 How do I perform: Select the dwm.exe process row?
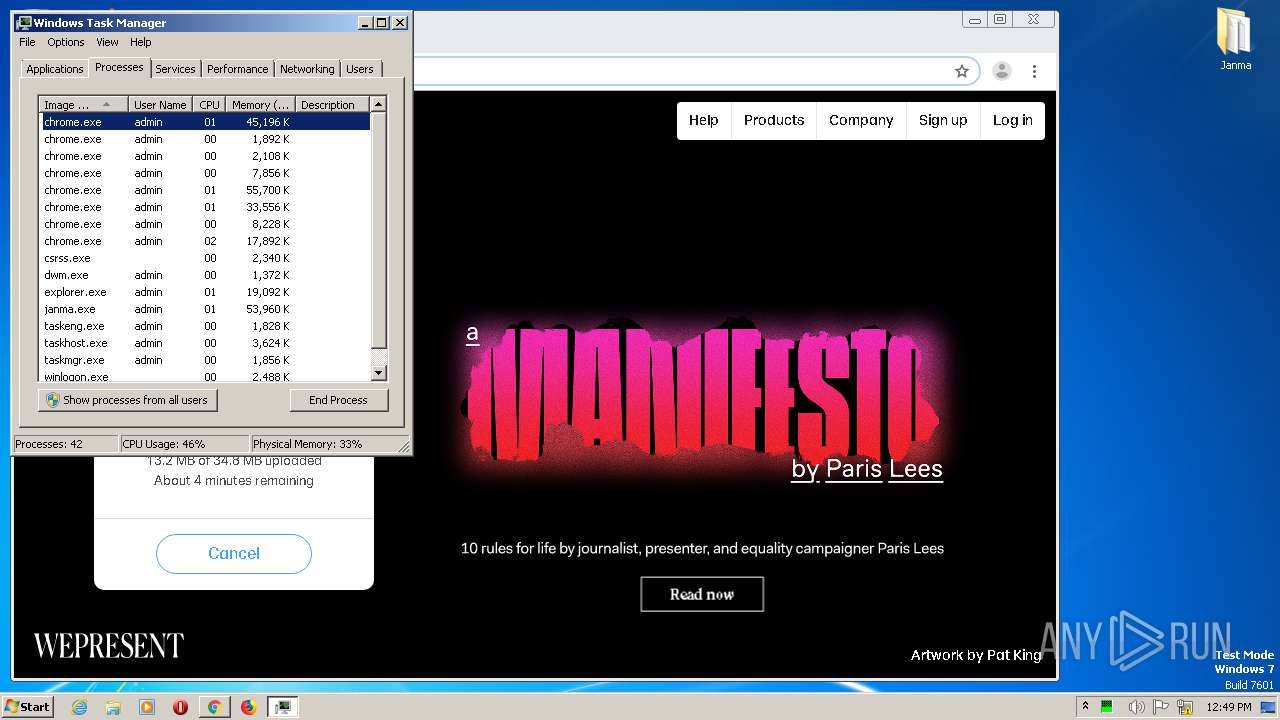point(205,275)
